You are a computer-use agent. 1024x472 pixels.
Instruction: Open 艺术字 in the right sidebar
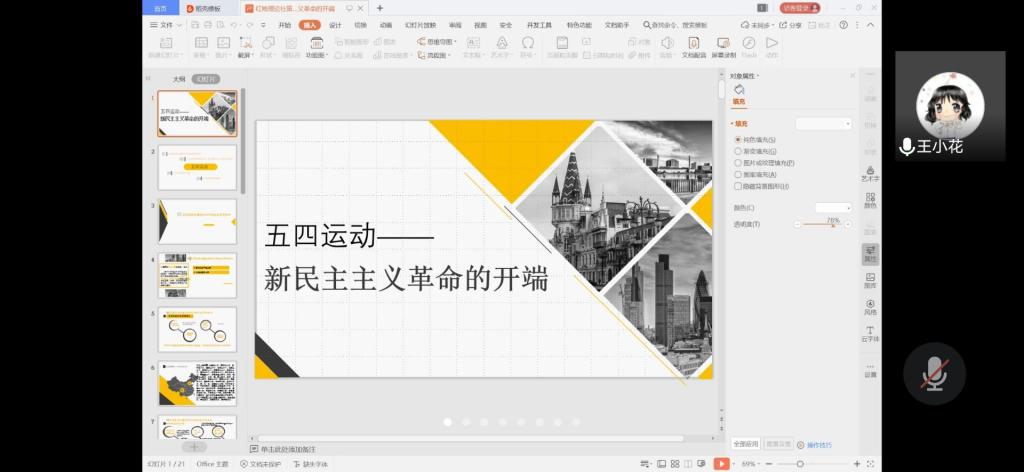[870, 173]
